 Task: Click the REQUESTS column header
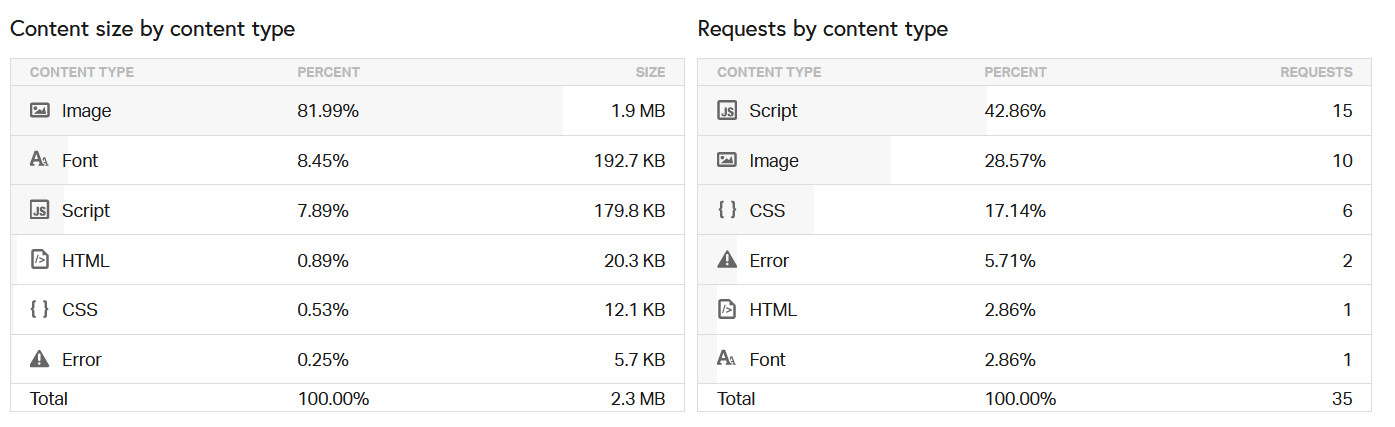[x=1316, y=72]
